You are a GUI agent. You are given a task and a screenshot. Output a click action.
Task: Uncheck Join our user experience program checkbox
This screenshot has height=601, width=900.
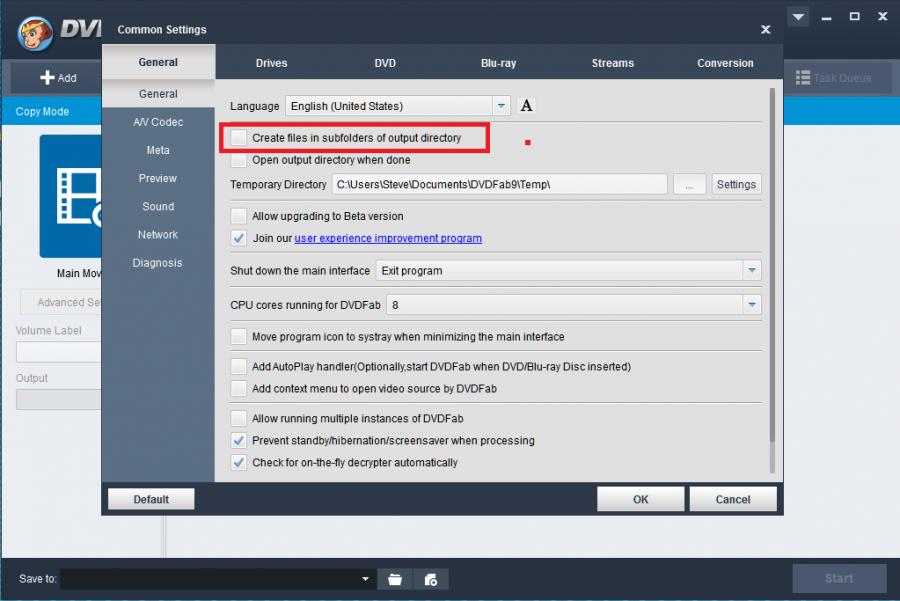pos(238,238)
